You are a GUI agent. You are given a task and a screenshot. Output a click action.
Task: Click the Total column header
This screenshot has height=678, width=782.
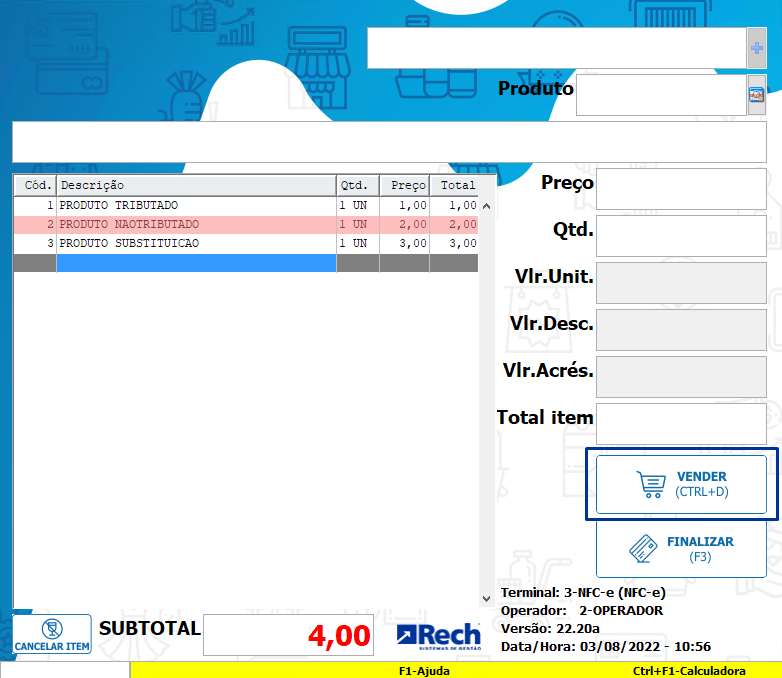coord(454,186)
